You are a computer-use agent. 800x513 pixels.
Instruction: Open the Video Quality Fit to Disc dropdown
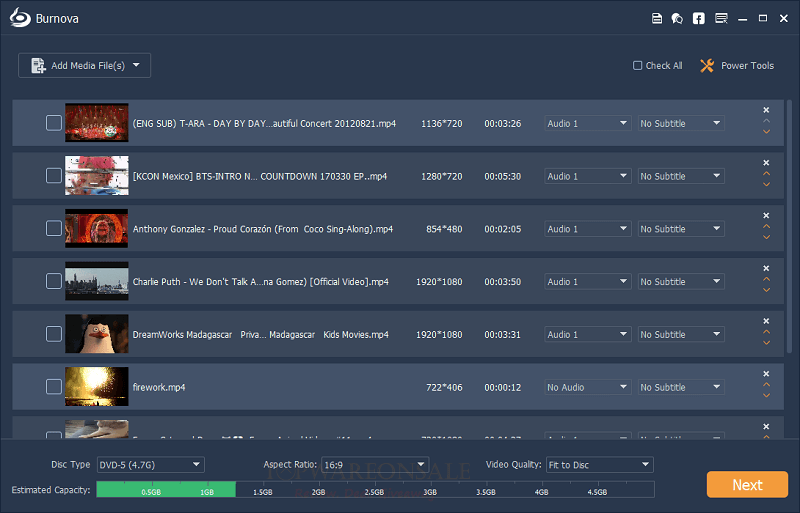point(599,465)
